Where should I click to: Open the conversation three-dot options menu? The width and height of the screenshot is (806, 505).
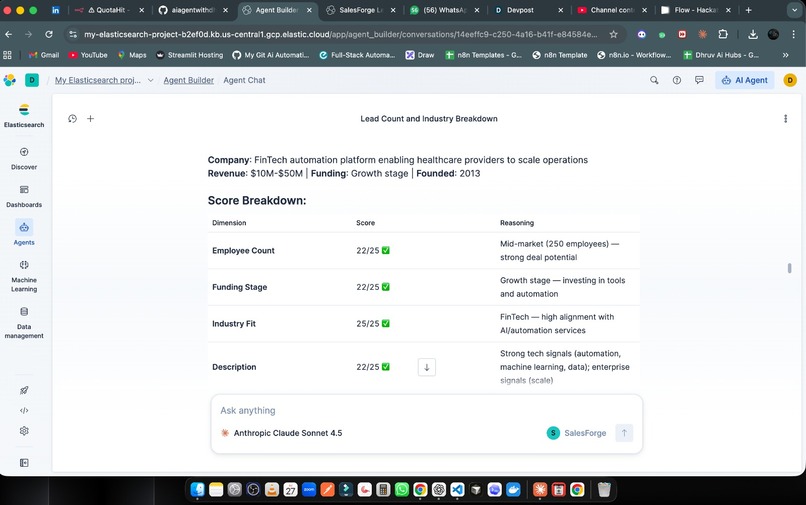[x=785, y=119]
